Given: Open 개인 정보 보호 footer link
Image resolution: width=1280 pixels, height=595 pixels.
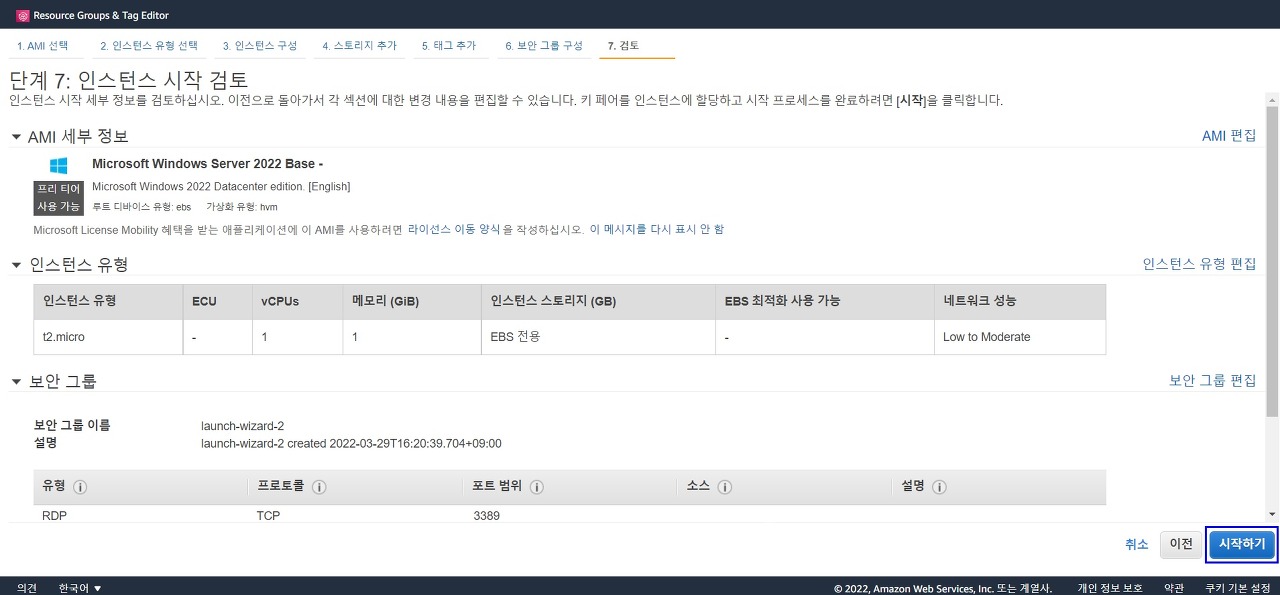Looking at the screenshot, I should tap(1110, 588).
